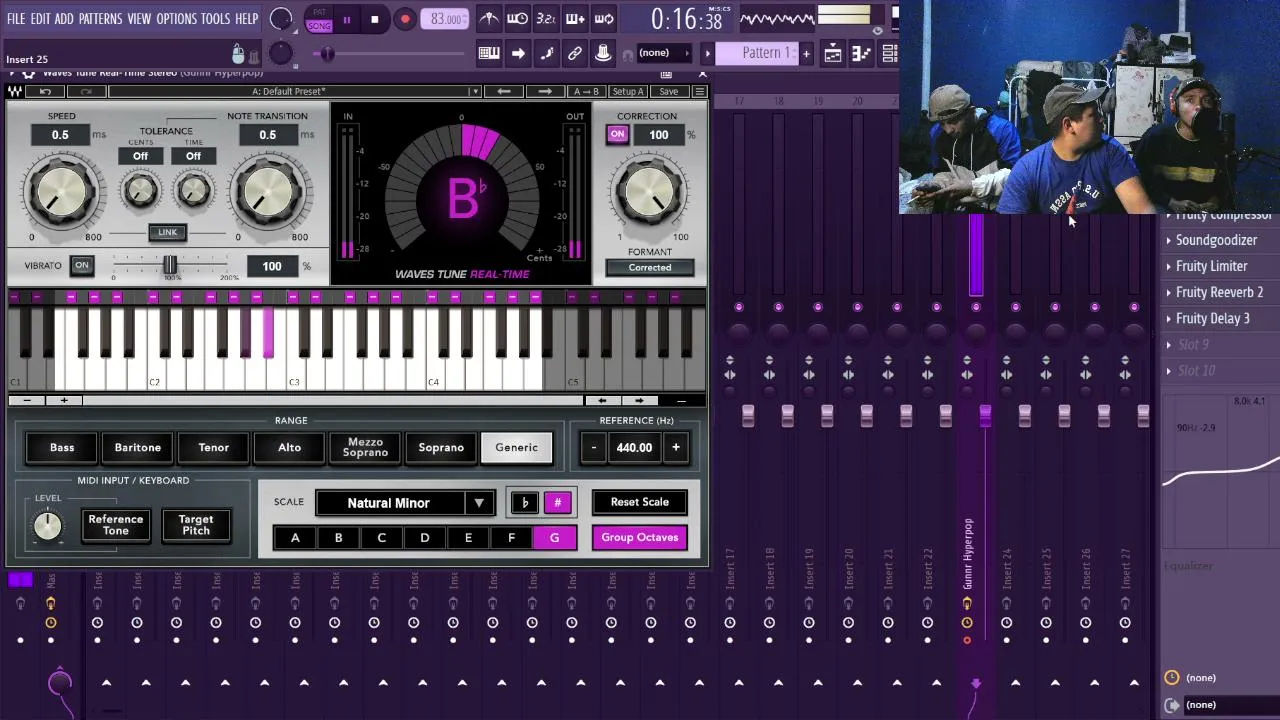The image size is (1280, 720).
Task: Click the Setup A button
Action: click(x=627, y=91)
